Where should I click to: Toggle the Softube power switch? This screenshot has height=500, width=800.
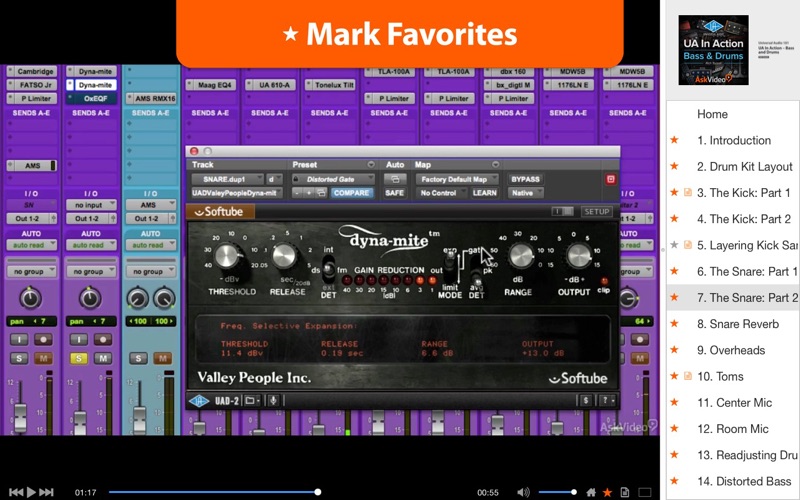tap(563, 211)
